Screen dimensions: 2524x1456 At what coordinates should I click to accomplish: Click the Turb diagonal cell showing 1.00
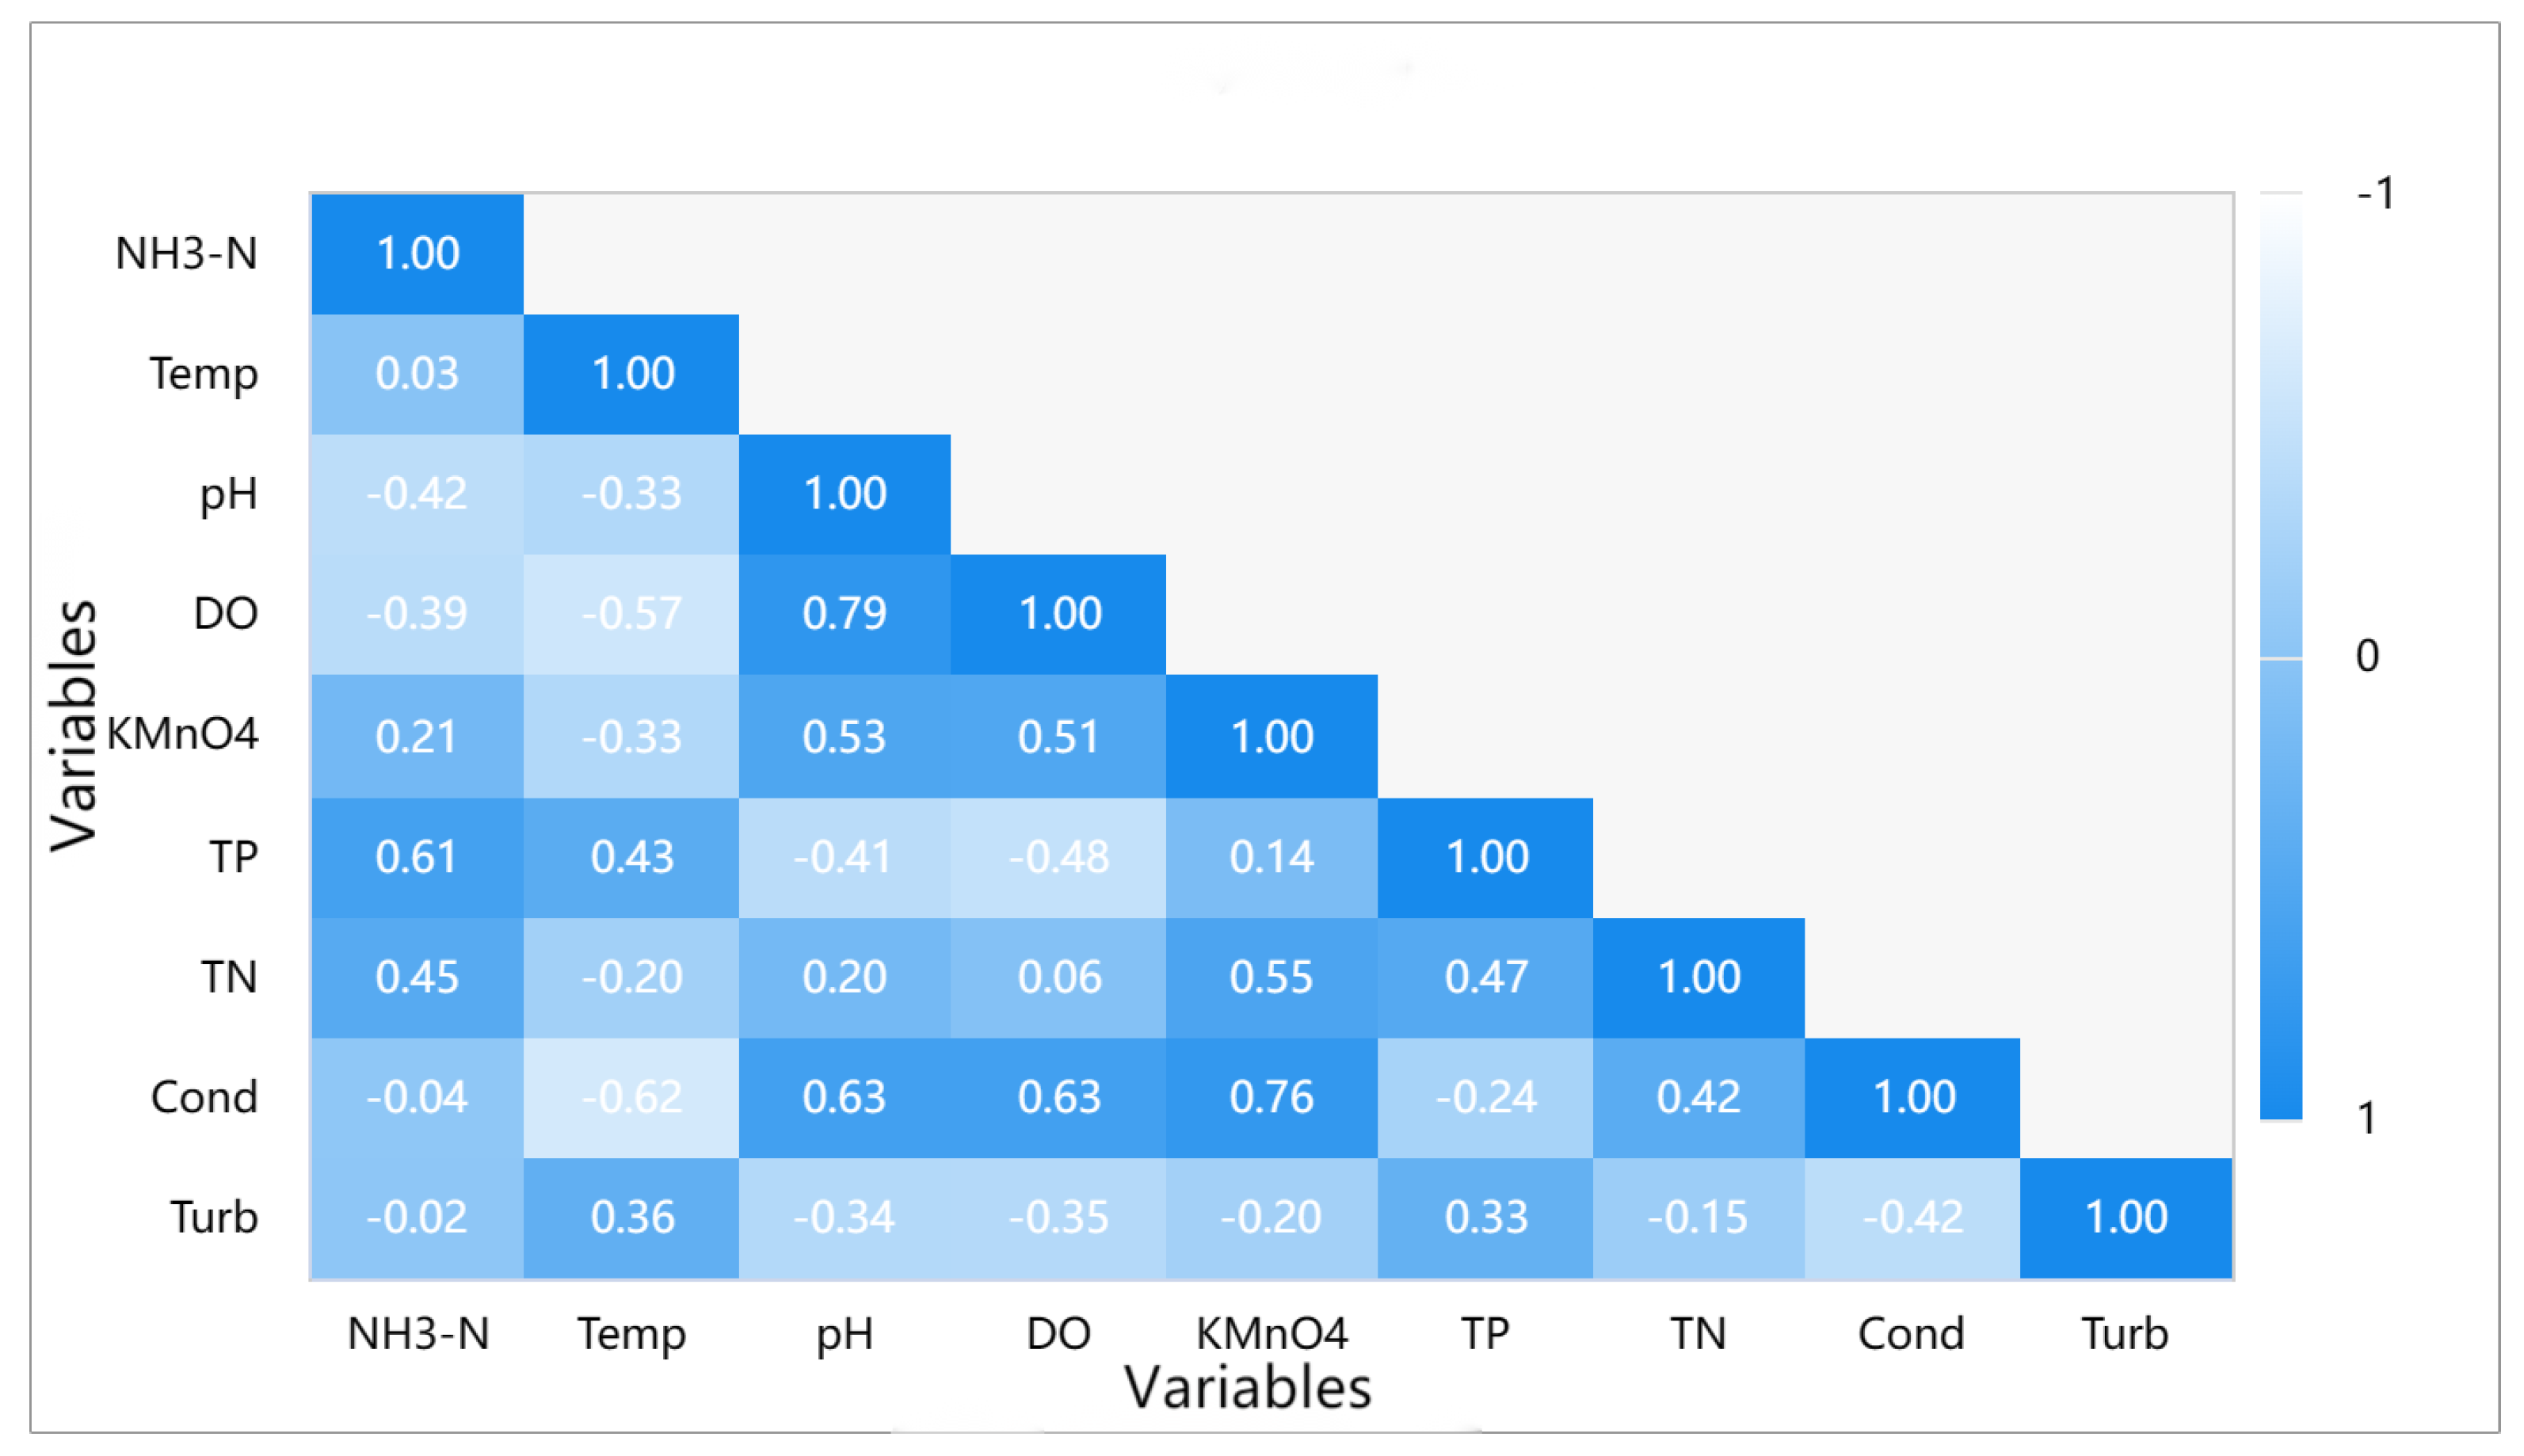(2125, 1218)
